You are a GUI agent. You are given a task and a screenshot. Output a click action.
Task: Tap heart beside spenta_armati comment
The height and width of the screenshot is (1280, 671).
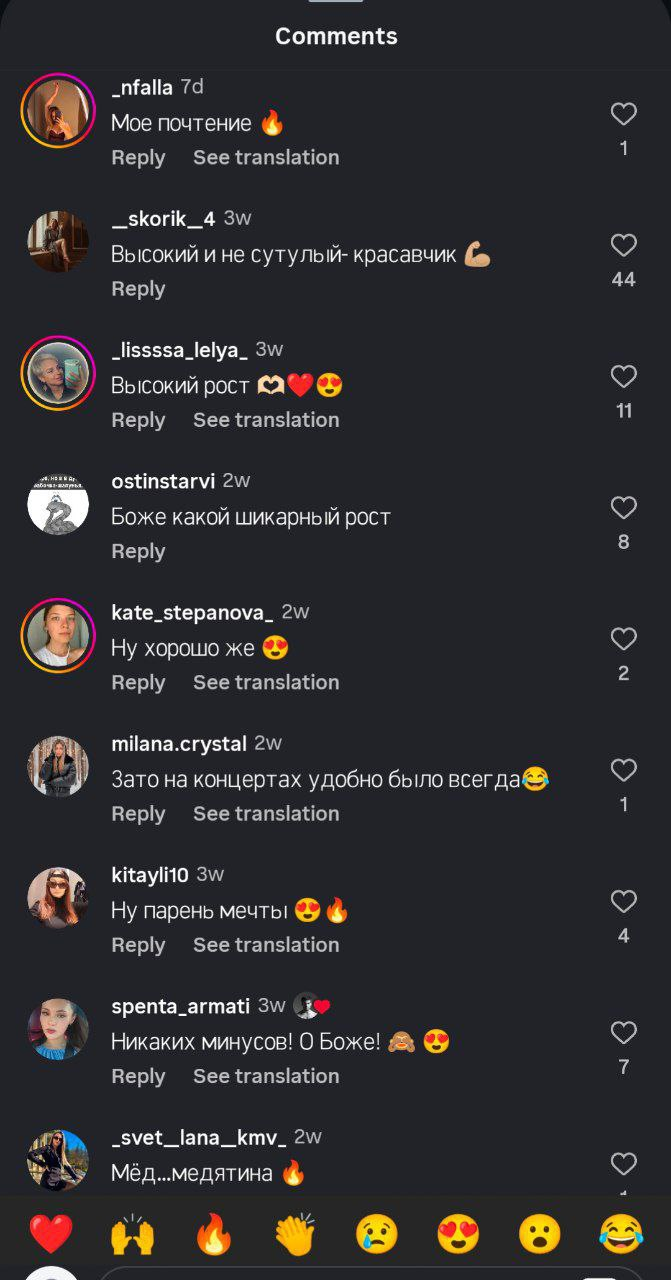pyautogui.click(x=623, y=1033)
